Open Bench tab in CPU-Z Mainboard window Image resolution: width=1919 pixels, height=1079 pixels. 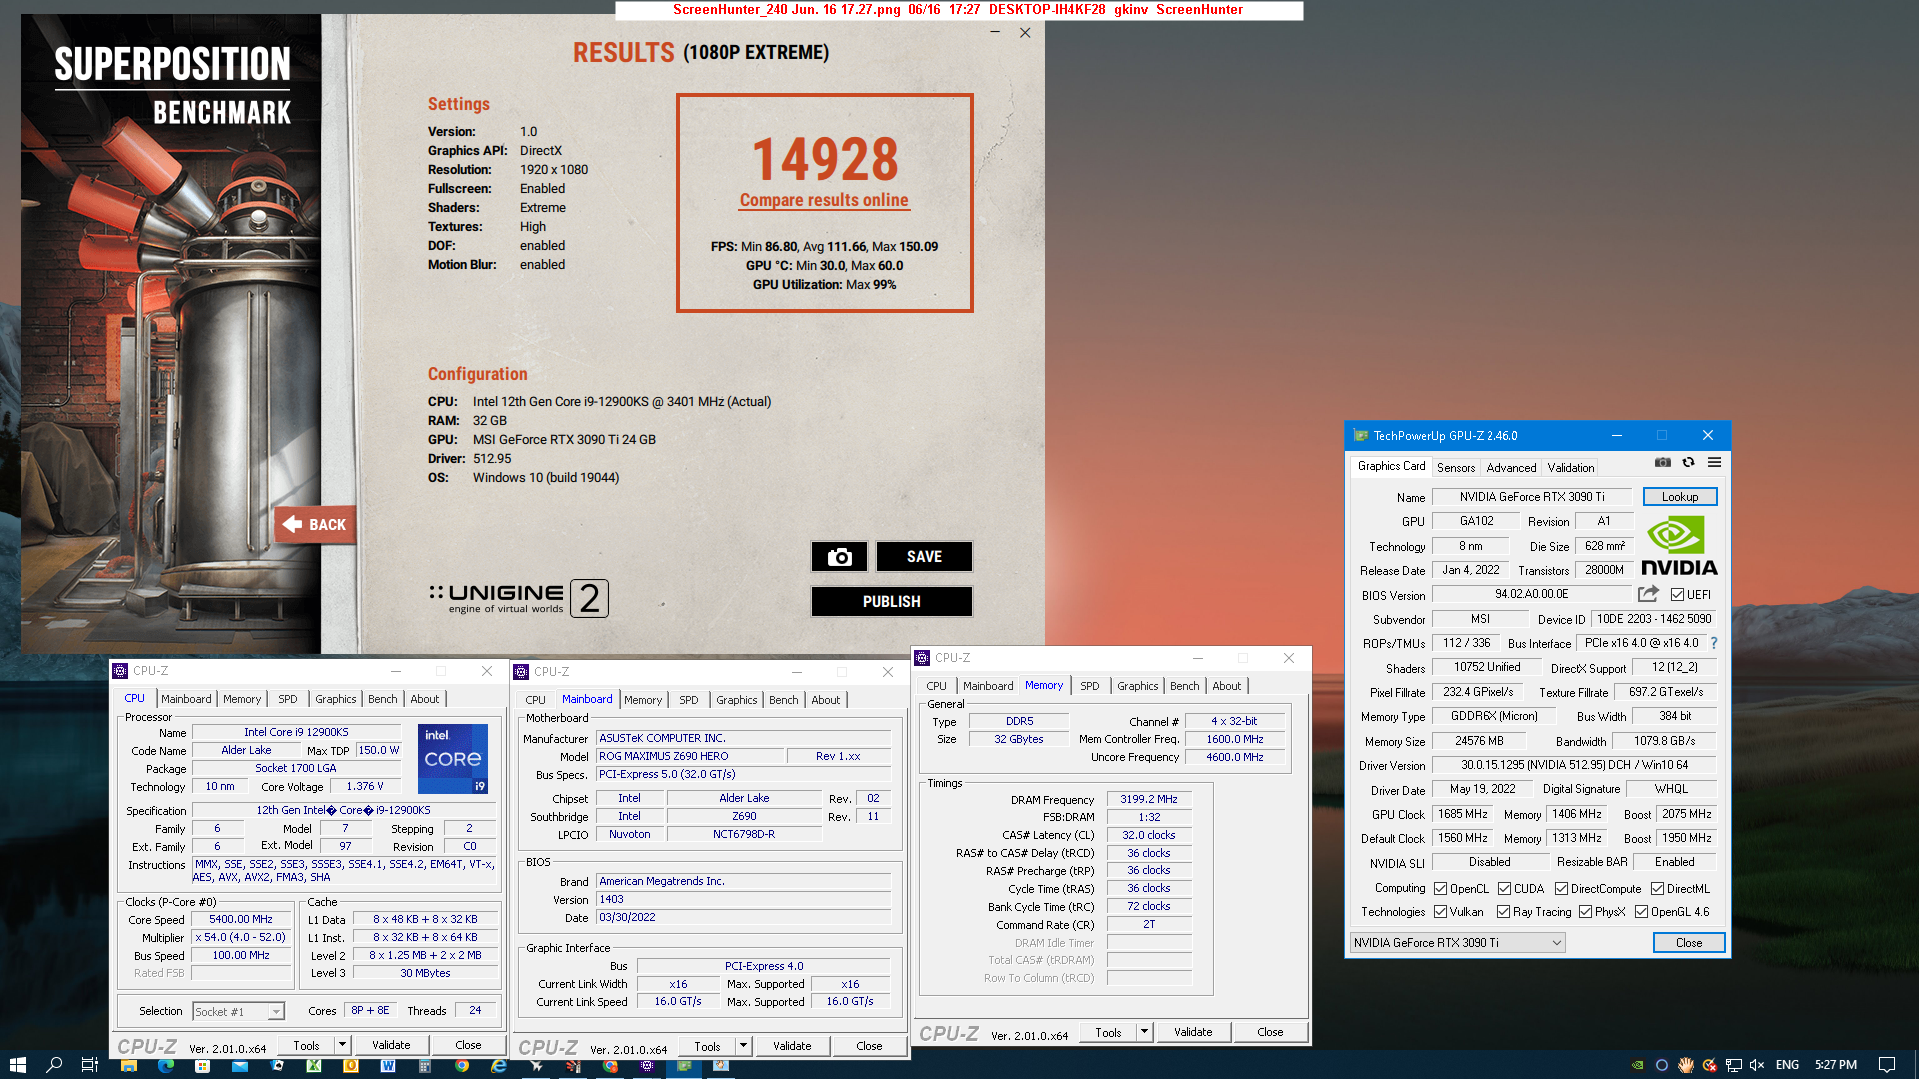point(784,700)
